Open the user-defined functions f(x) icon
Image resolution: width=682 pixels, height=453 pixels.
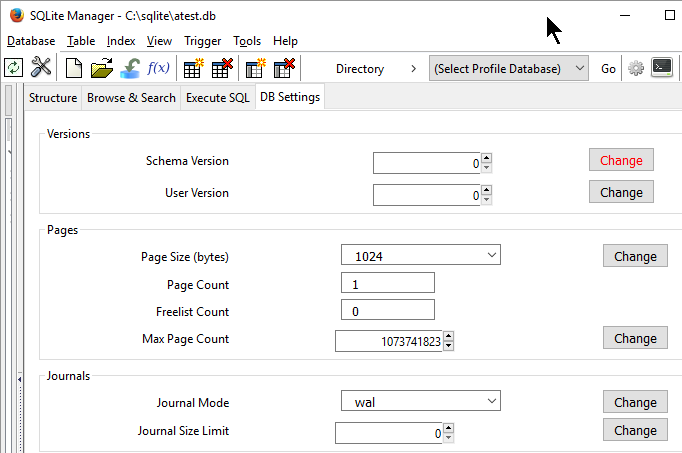[x=158, y=68]
